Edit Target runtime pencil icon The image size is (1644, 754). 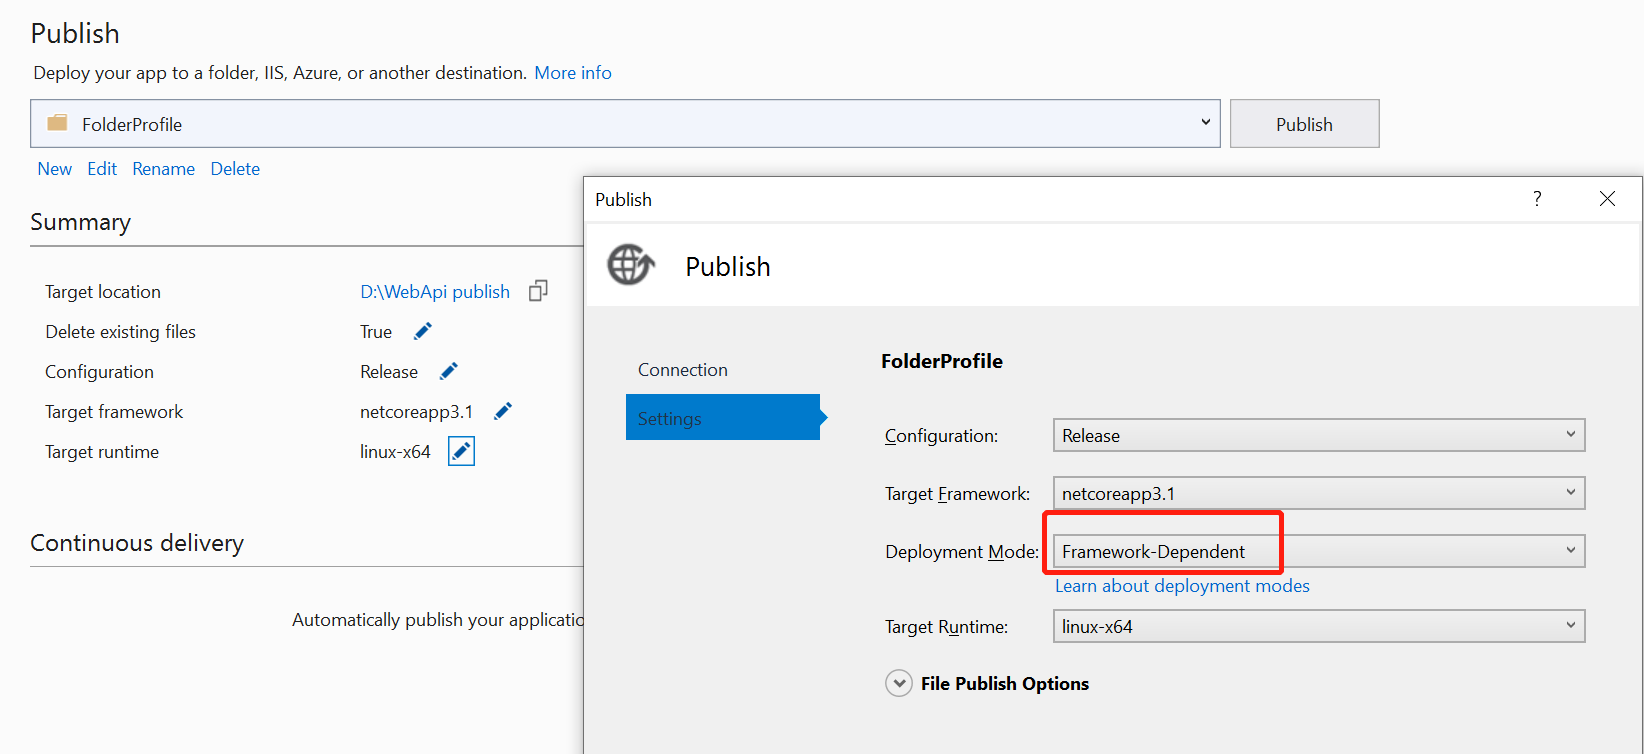coord(461,451)
